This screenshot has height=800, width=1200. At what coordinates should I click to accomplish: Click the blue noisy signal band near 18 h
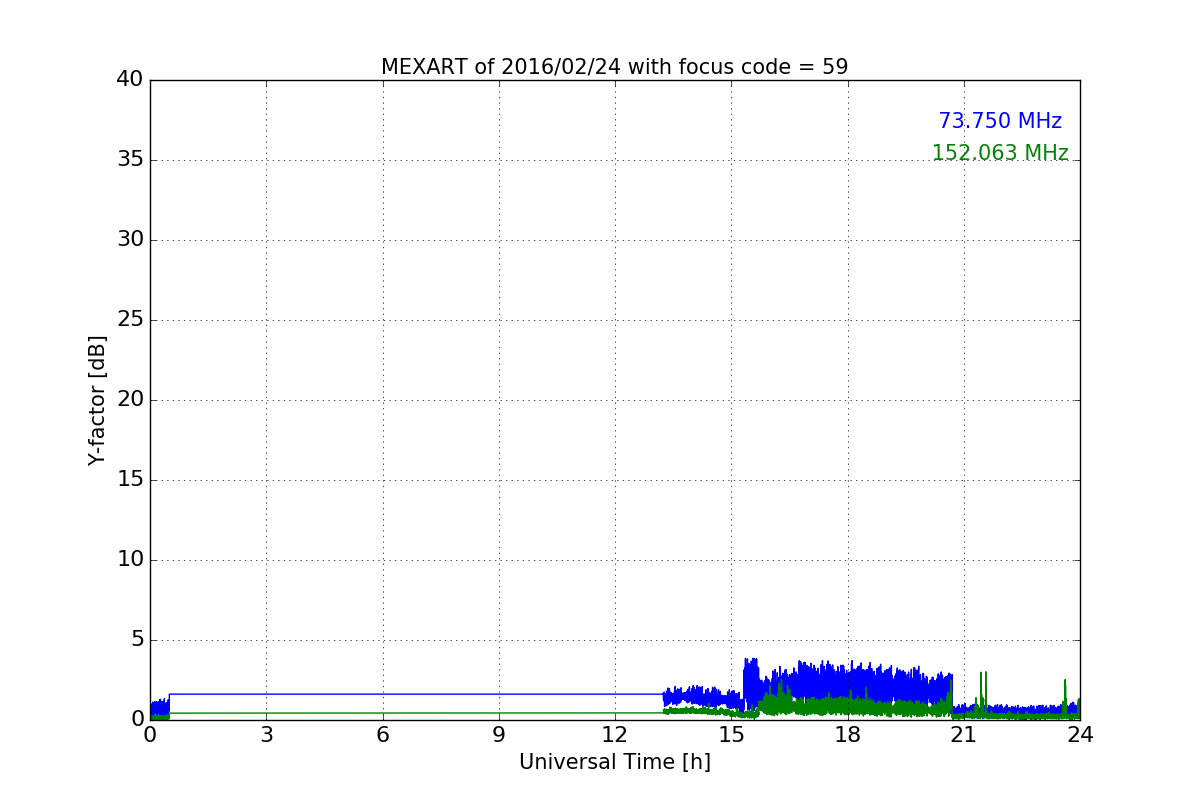848,685
